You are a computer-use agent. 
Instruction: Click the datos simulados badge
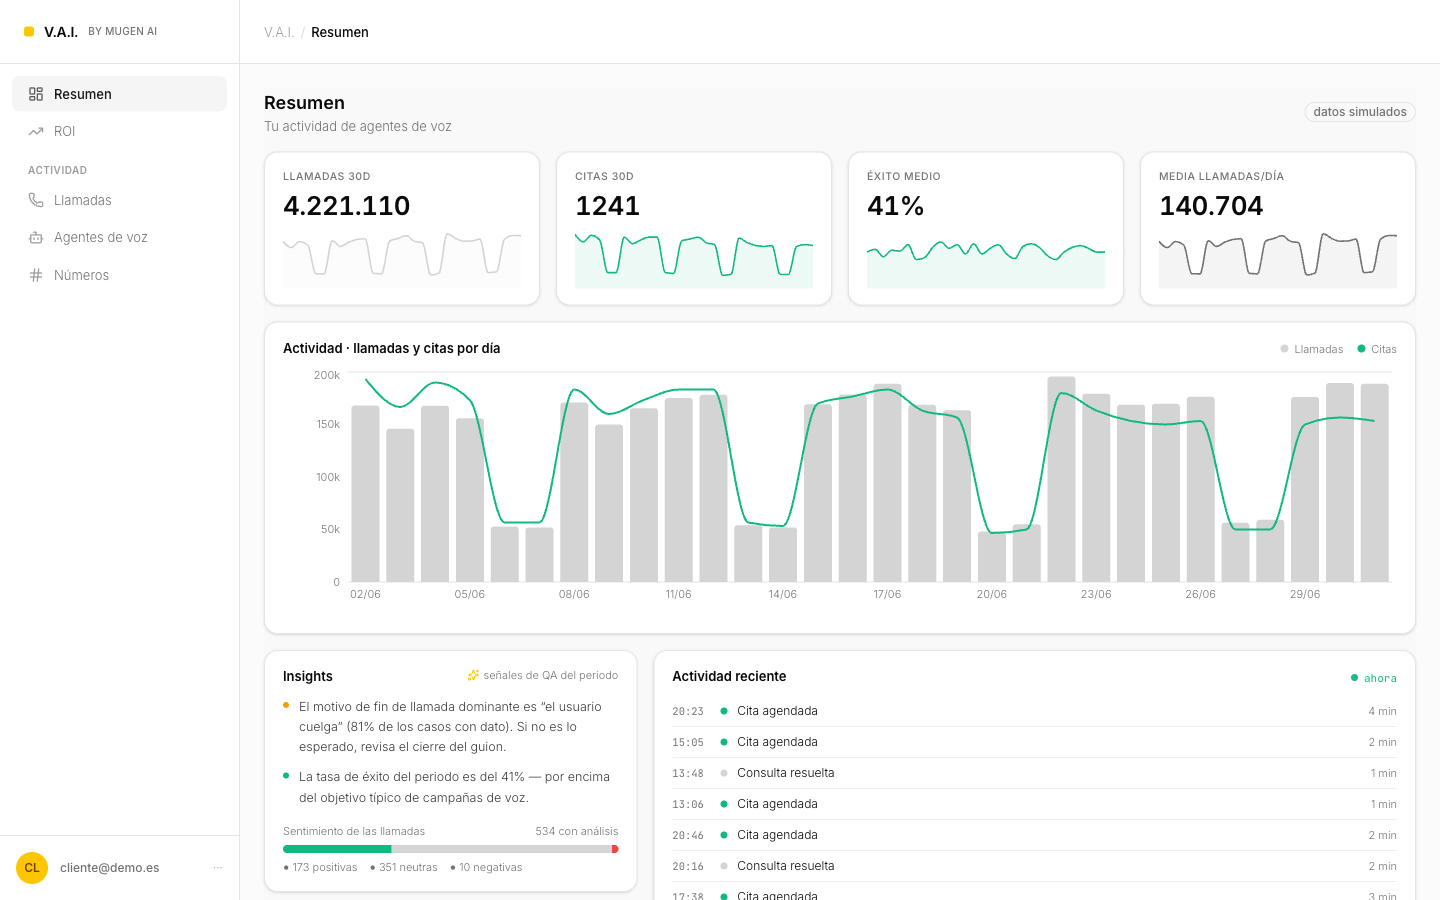tap(1360, 112)
